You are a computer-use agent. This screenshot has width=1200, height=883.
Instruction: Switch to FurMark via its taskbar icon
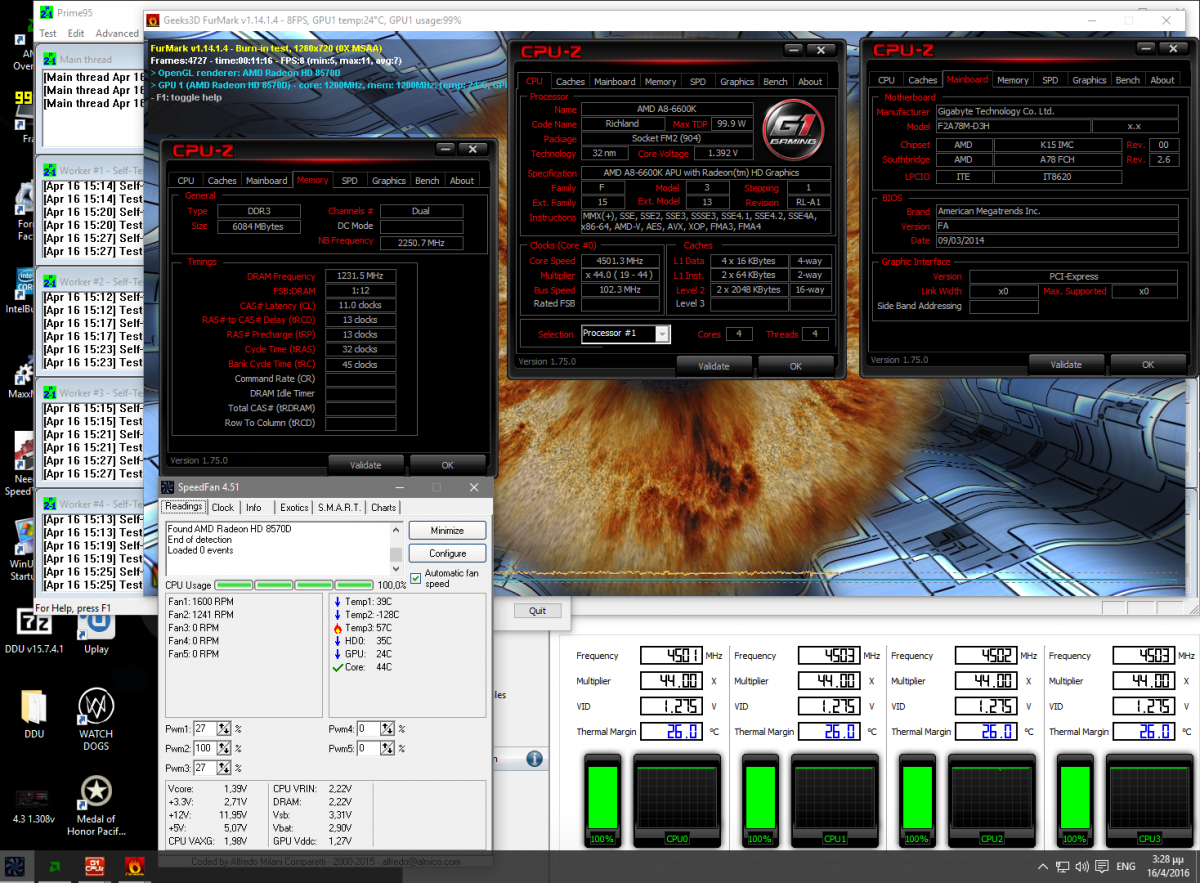pyautogui.click(x=135, y=867)
